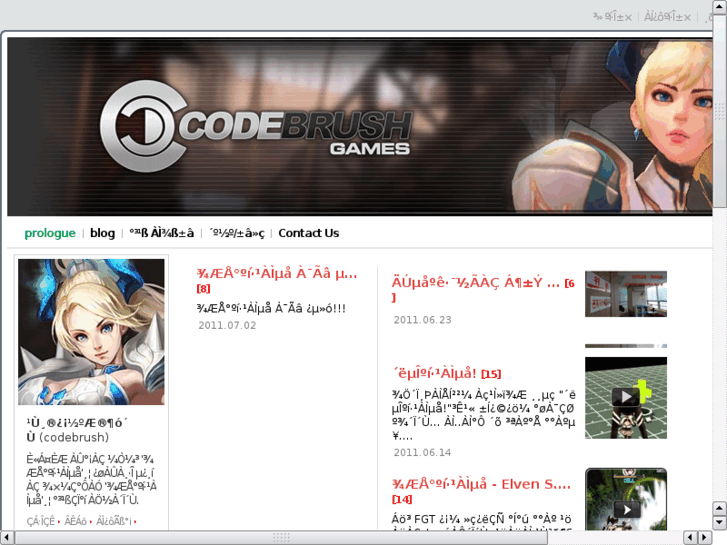Click first top-right header link

(612, 17)
